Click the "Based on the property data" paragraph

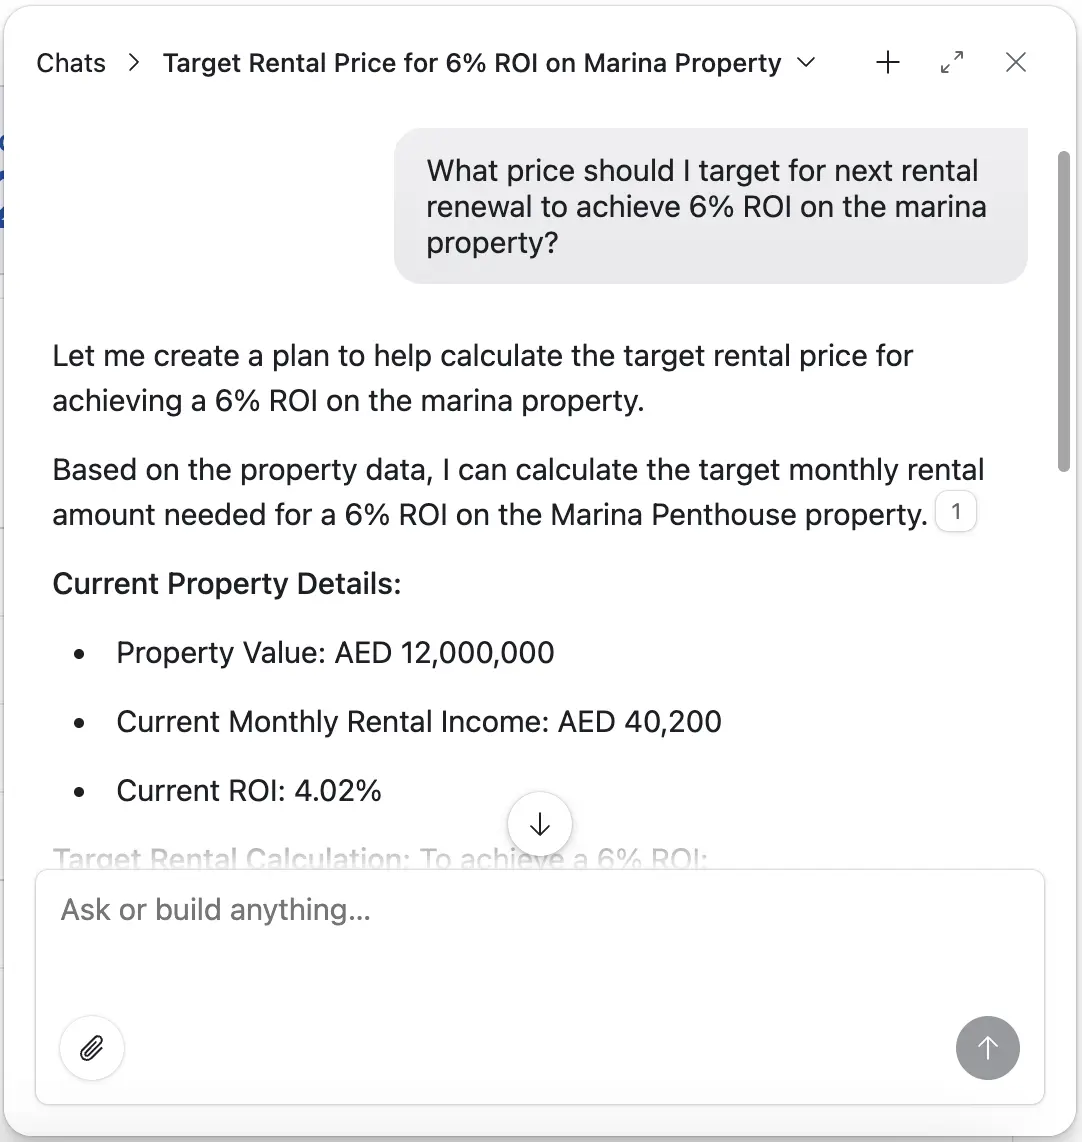pyautogui.click(x=490, y=492)
